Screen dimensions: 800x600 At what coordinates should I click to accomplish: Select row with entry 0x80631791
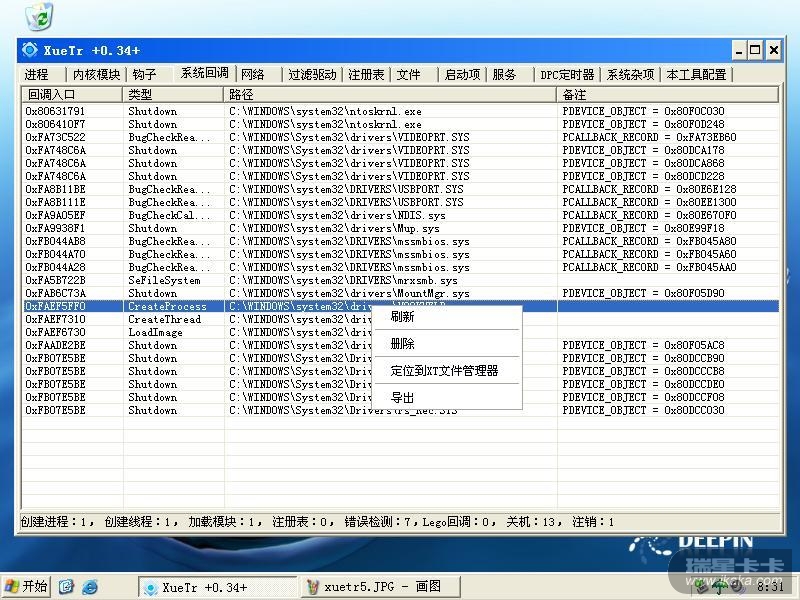point(401,111)
